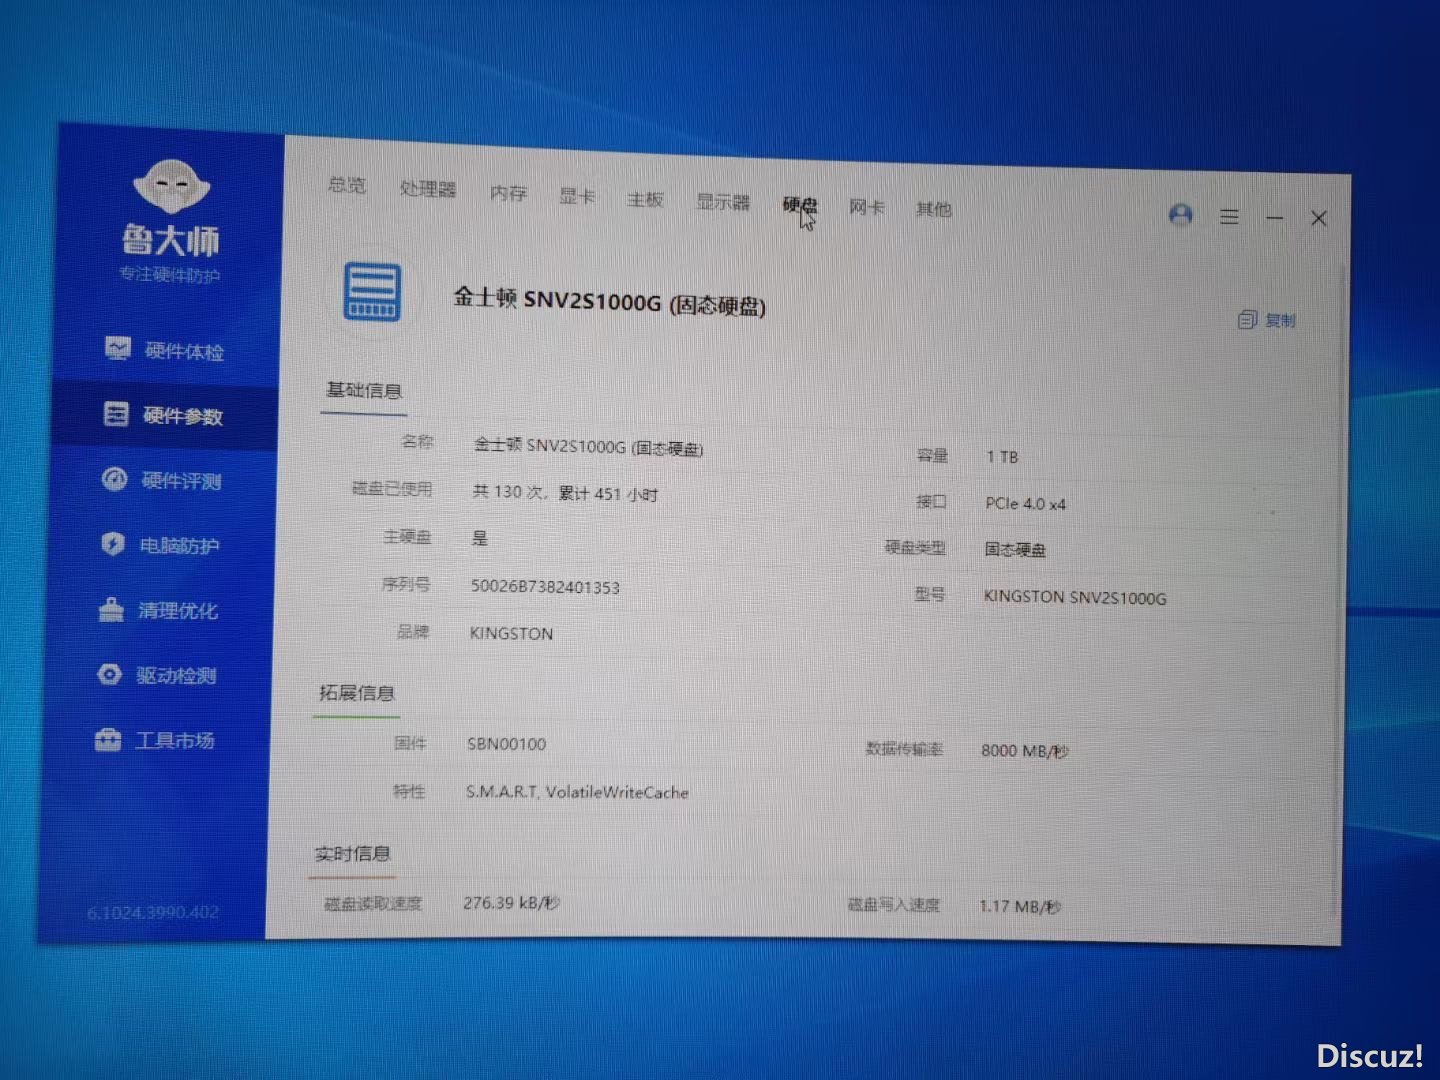Click the 鲁大师 mascot logo

coord(171,186)
